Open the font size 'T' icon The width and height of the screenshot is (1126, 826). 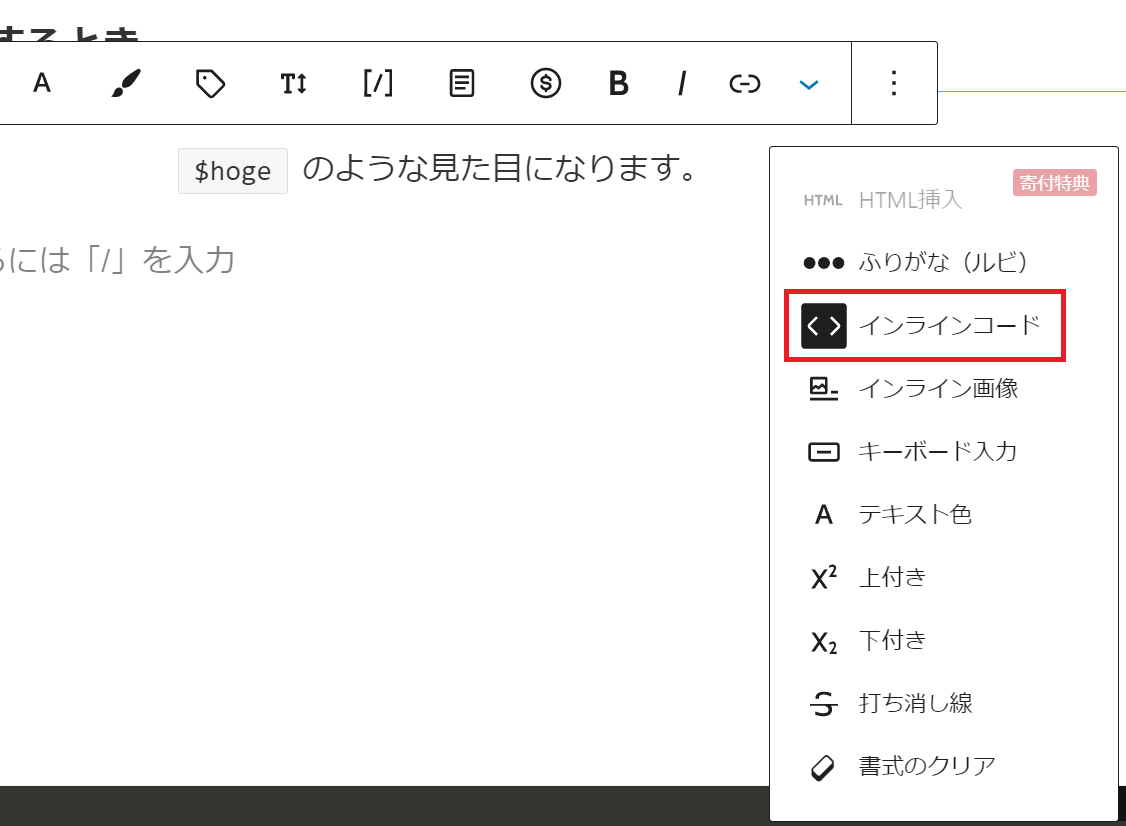coord(294,83)
